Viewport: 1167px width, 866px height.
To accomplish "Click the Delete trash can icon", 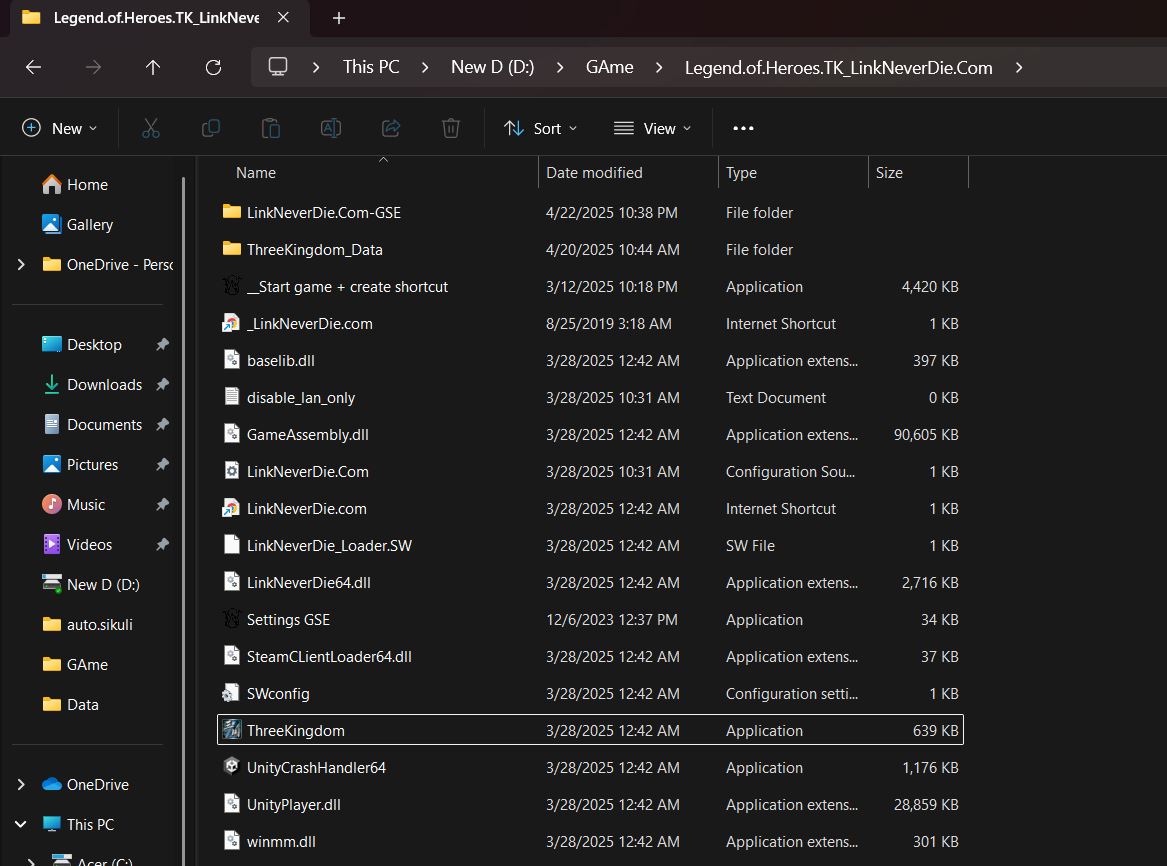I will coord(451,128).
